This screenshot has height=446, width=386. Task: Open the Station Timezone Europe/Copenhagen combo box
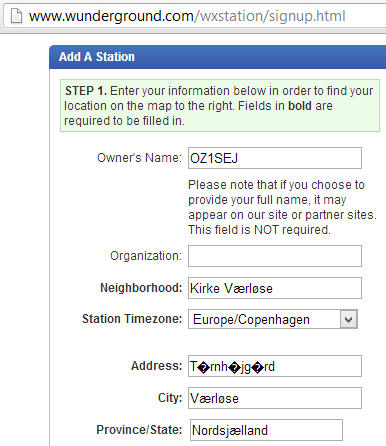[273, 319]
